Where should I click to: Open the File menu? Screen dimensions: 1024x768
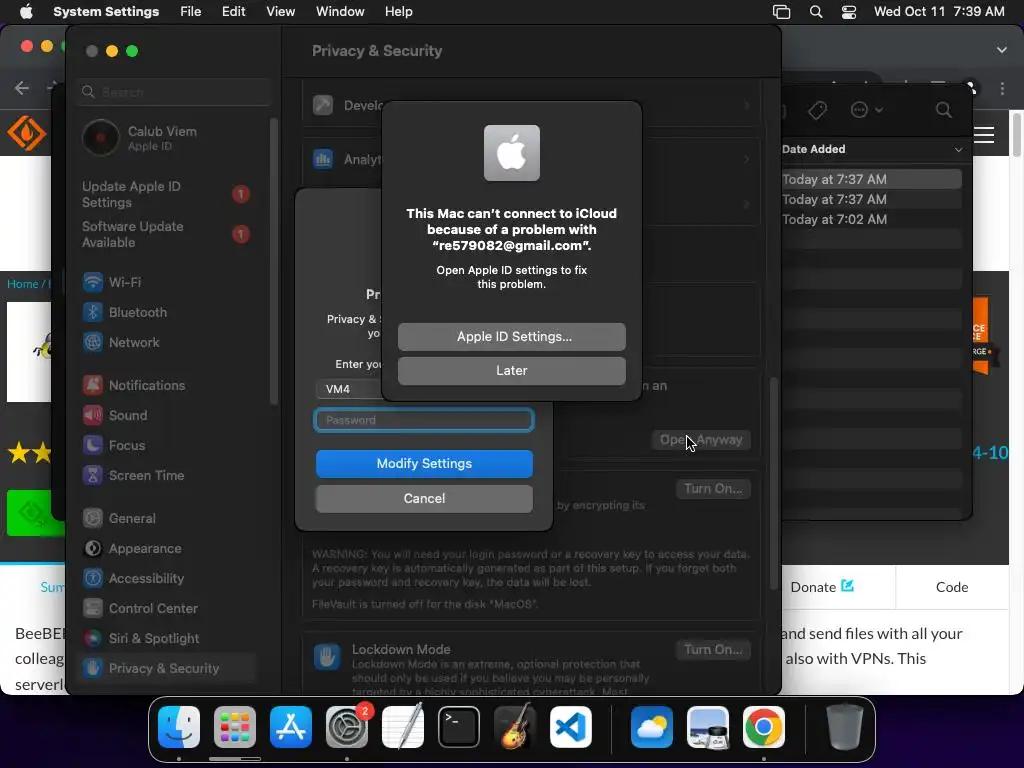click(191, 12)
